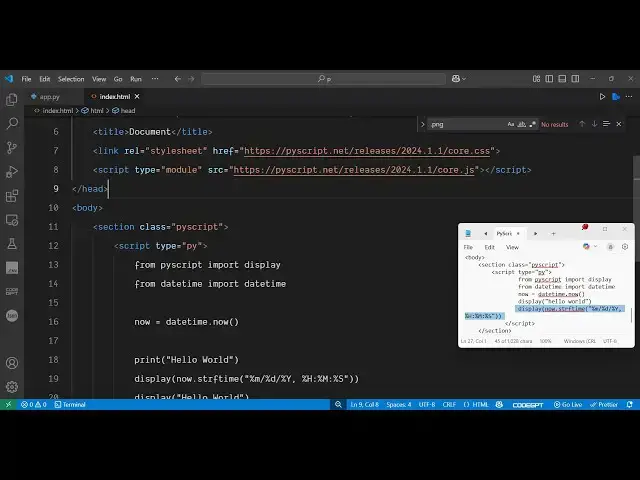Go to next match in Find widget
The height and width of the screenshot is (480, 640).
pos(594,124)
